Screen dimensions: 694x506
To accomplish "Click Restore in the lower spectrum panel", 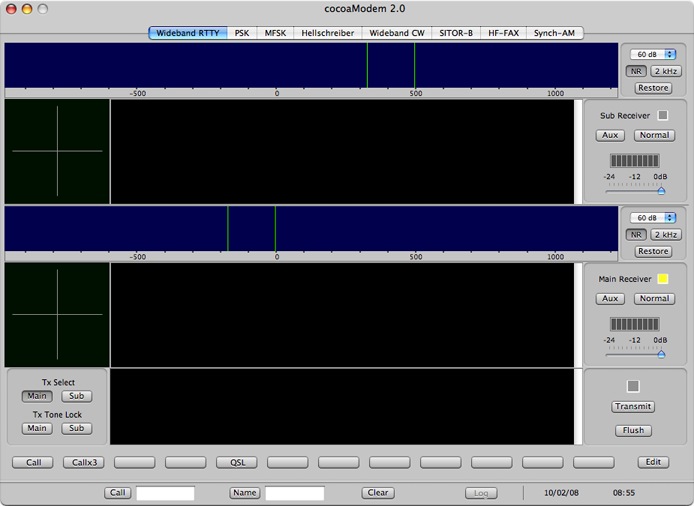I will tap(653, 251).
